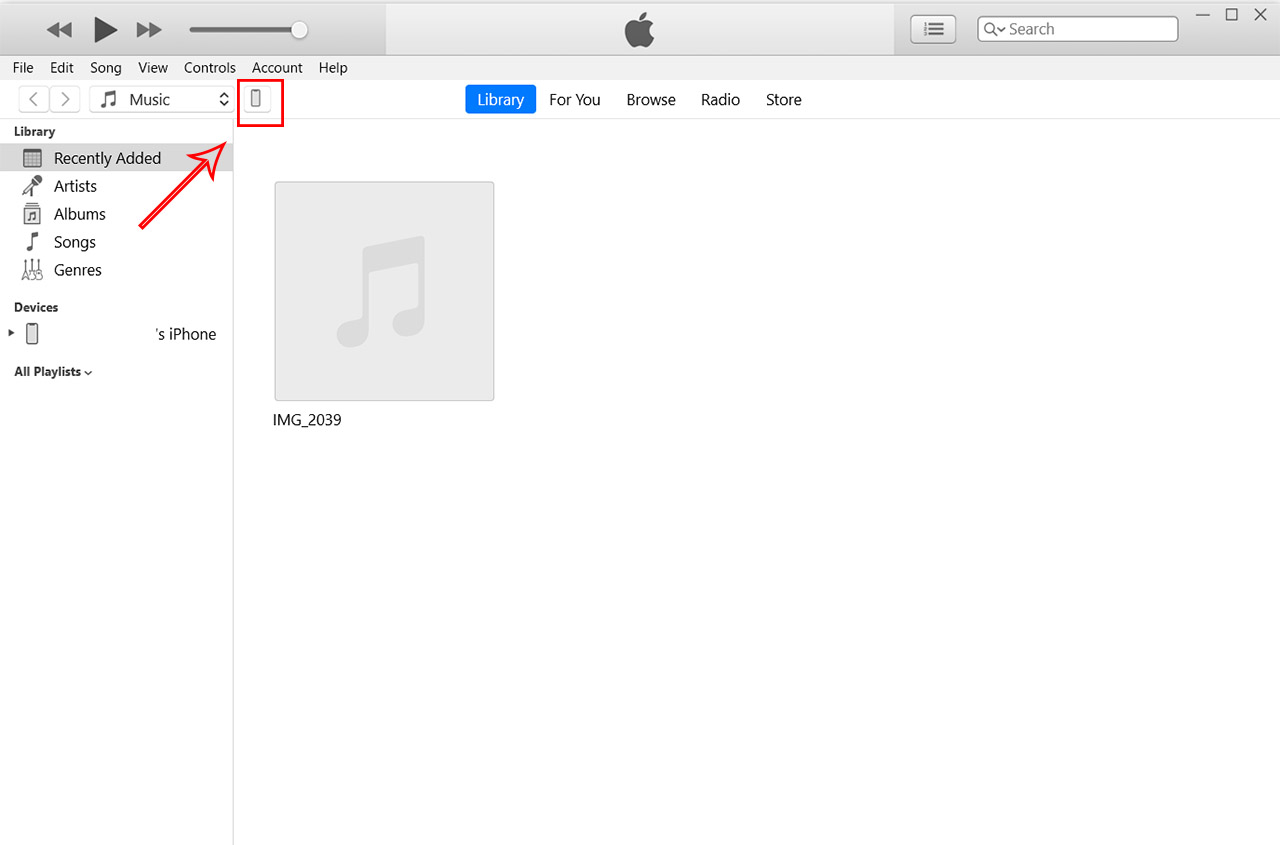Click the iPhone device icon in toolbar
This screenshot has height=845, width=1280.
pyautogui.click(x=257, y=98)
